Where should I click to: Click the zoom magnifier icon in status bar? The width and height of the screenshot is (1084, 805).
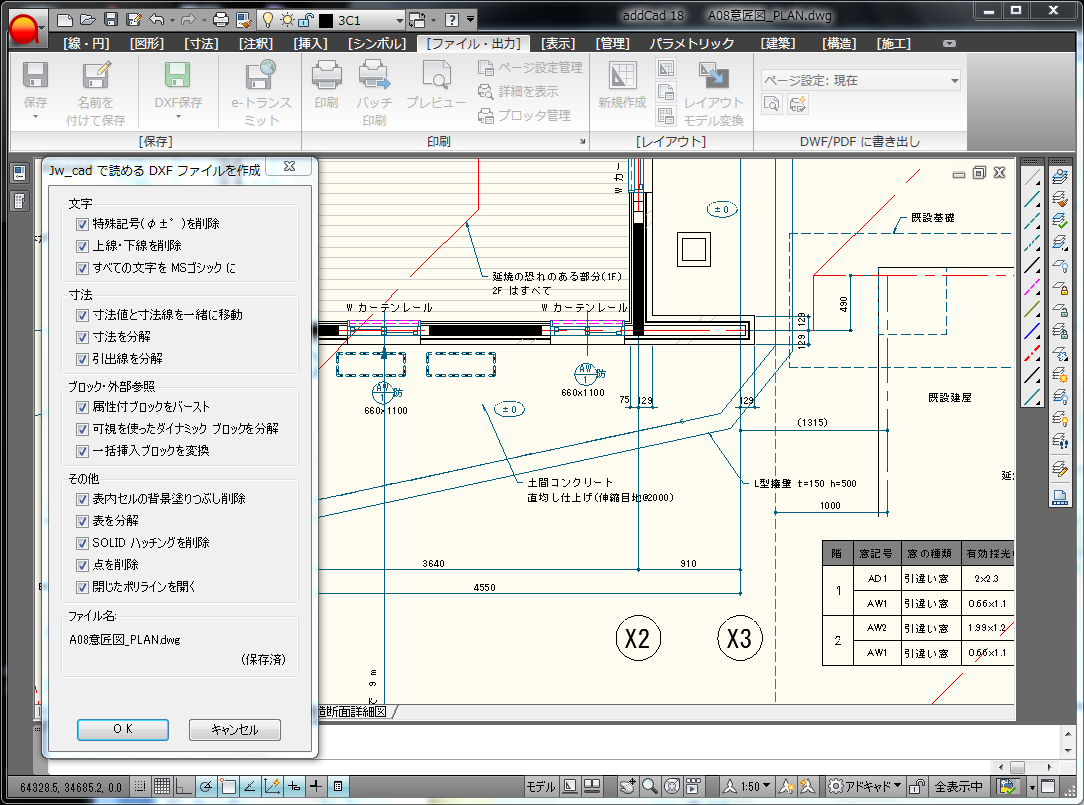click(649, 786)
